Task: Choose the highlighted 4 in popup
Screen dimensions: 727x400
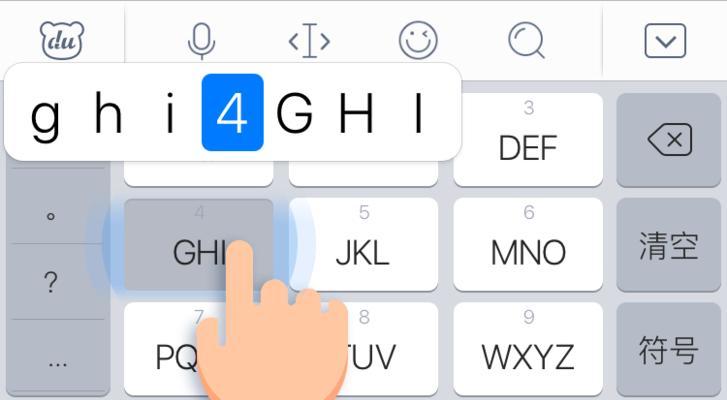Action: point(233,112)
